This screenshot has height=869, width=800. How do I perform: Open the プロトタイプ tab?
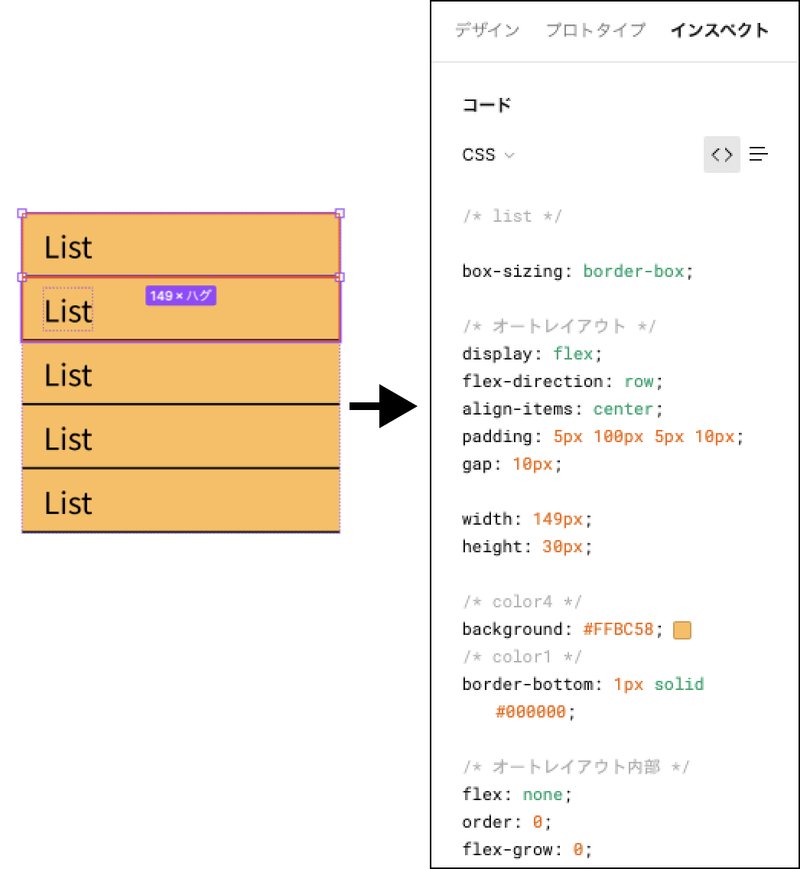pyautogui.click(x=595, y=30)
